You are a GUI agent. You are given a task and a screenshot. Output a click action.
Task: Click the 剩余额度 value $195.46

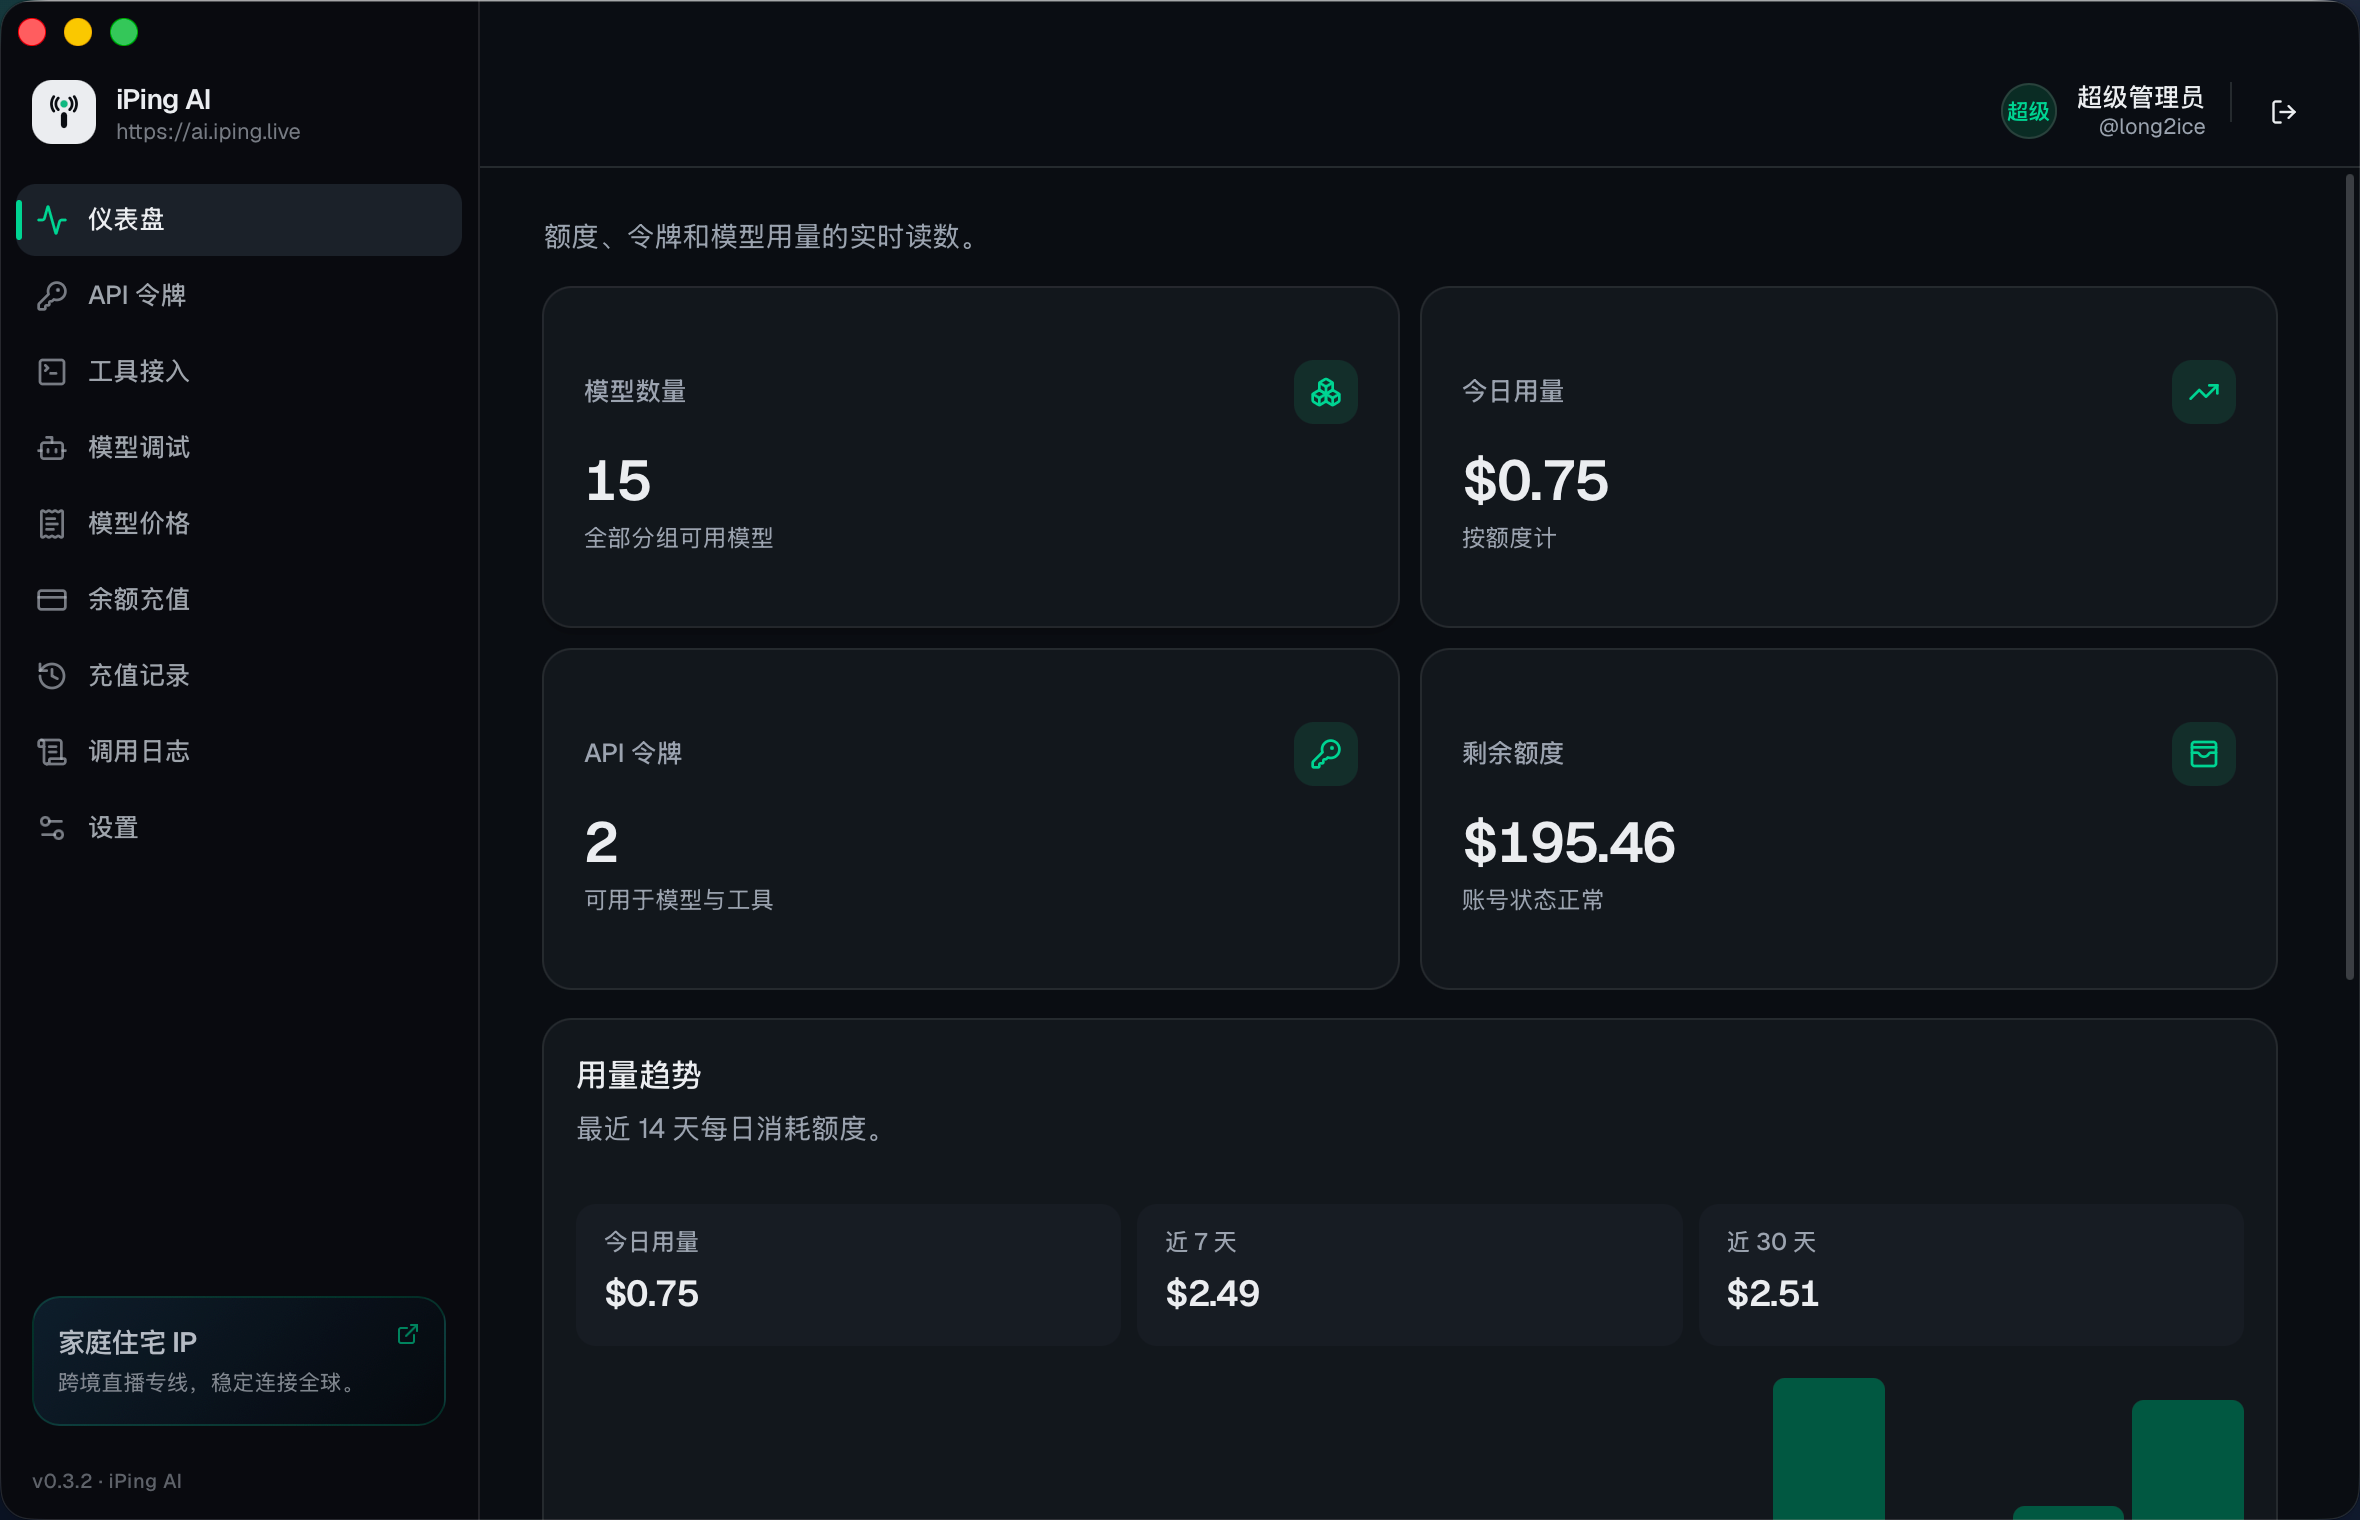1569,843
